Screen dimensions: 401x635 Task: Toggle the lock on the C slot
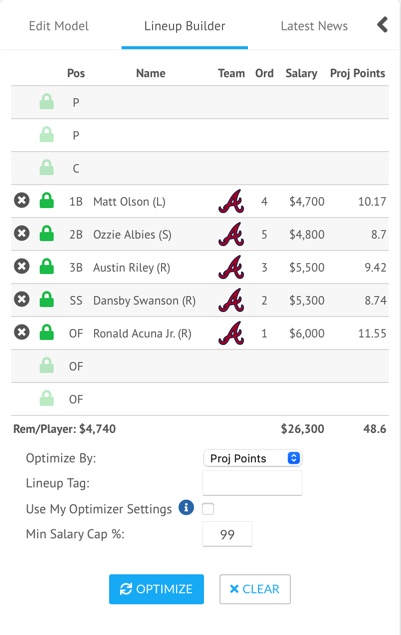(47, 168)
